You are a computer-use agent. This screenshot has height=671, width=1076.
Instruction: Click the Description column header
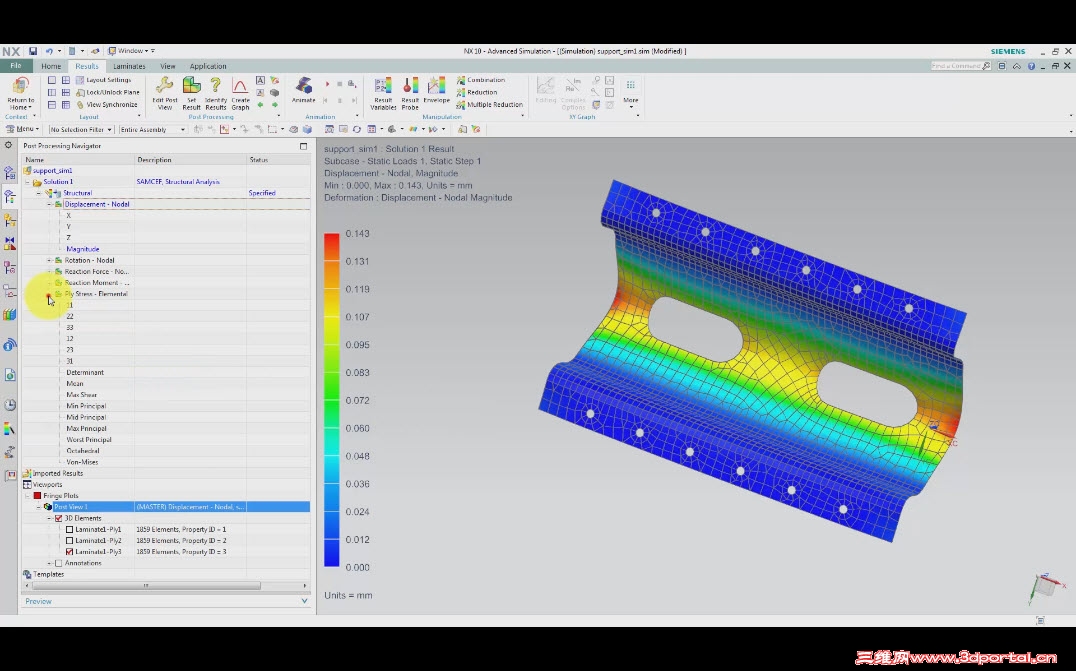[x=190, y=160]
